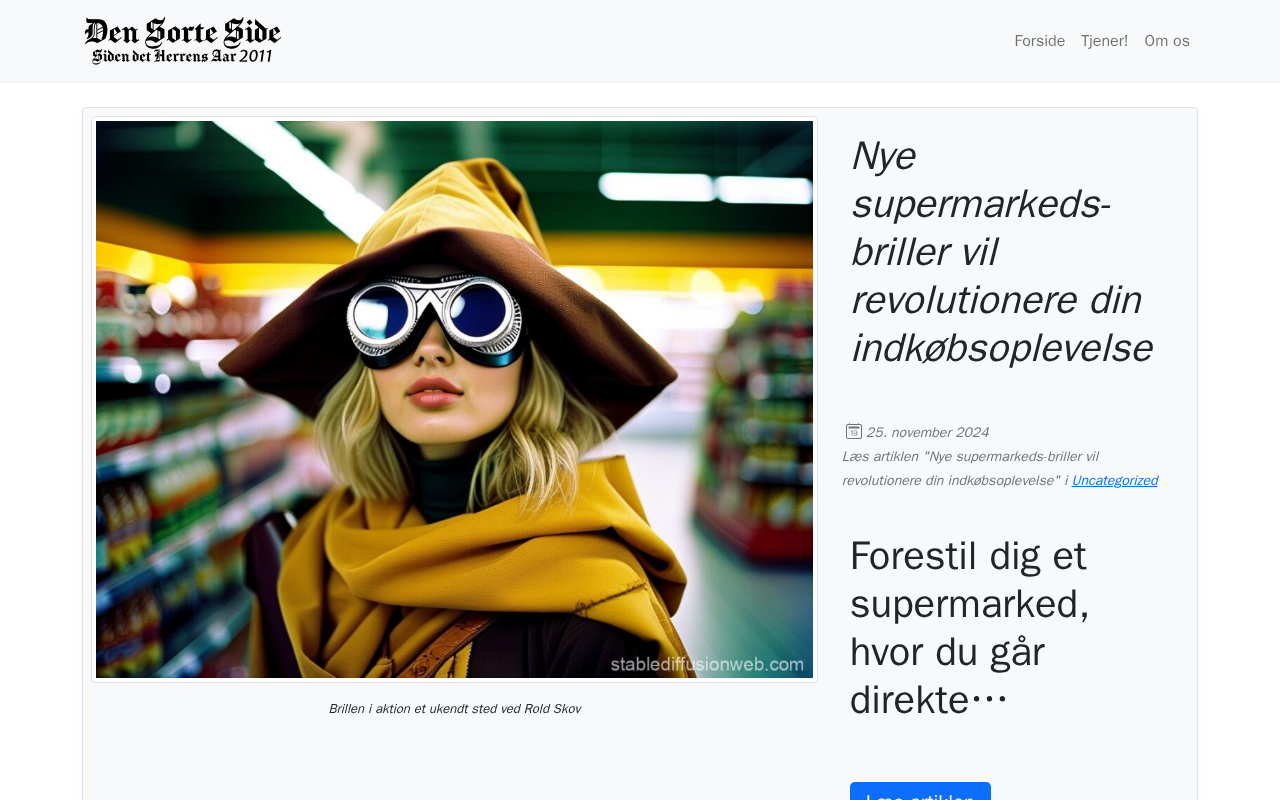The image size is (1280, 800).
Task: Click the Den Sorte Side logo
Action: click(183, 41)
